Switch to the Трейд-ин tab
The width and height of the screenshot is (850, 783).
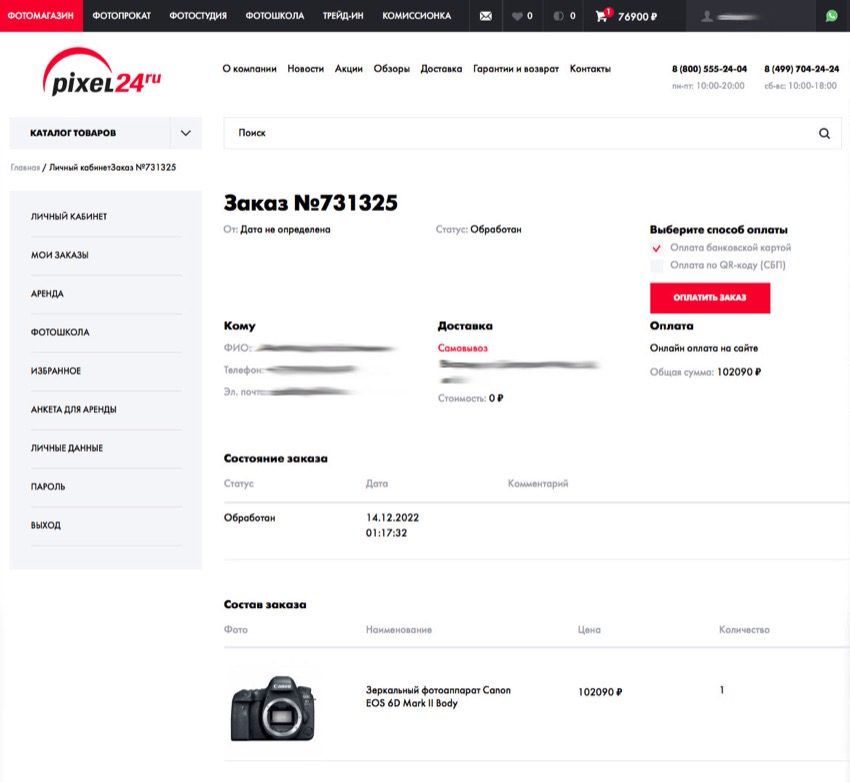[x=343, y=16]
